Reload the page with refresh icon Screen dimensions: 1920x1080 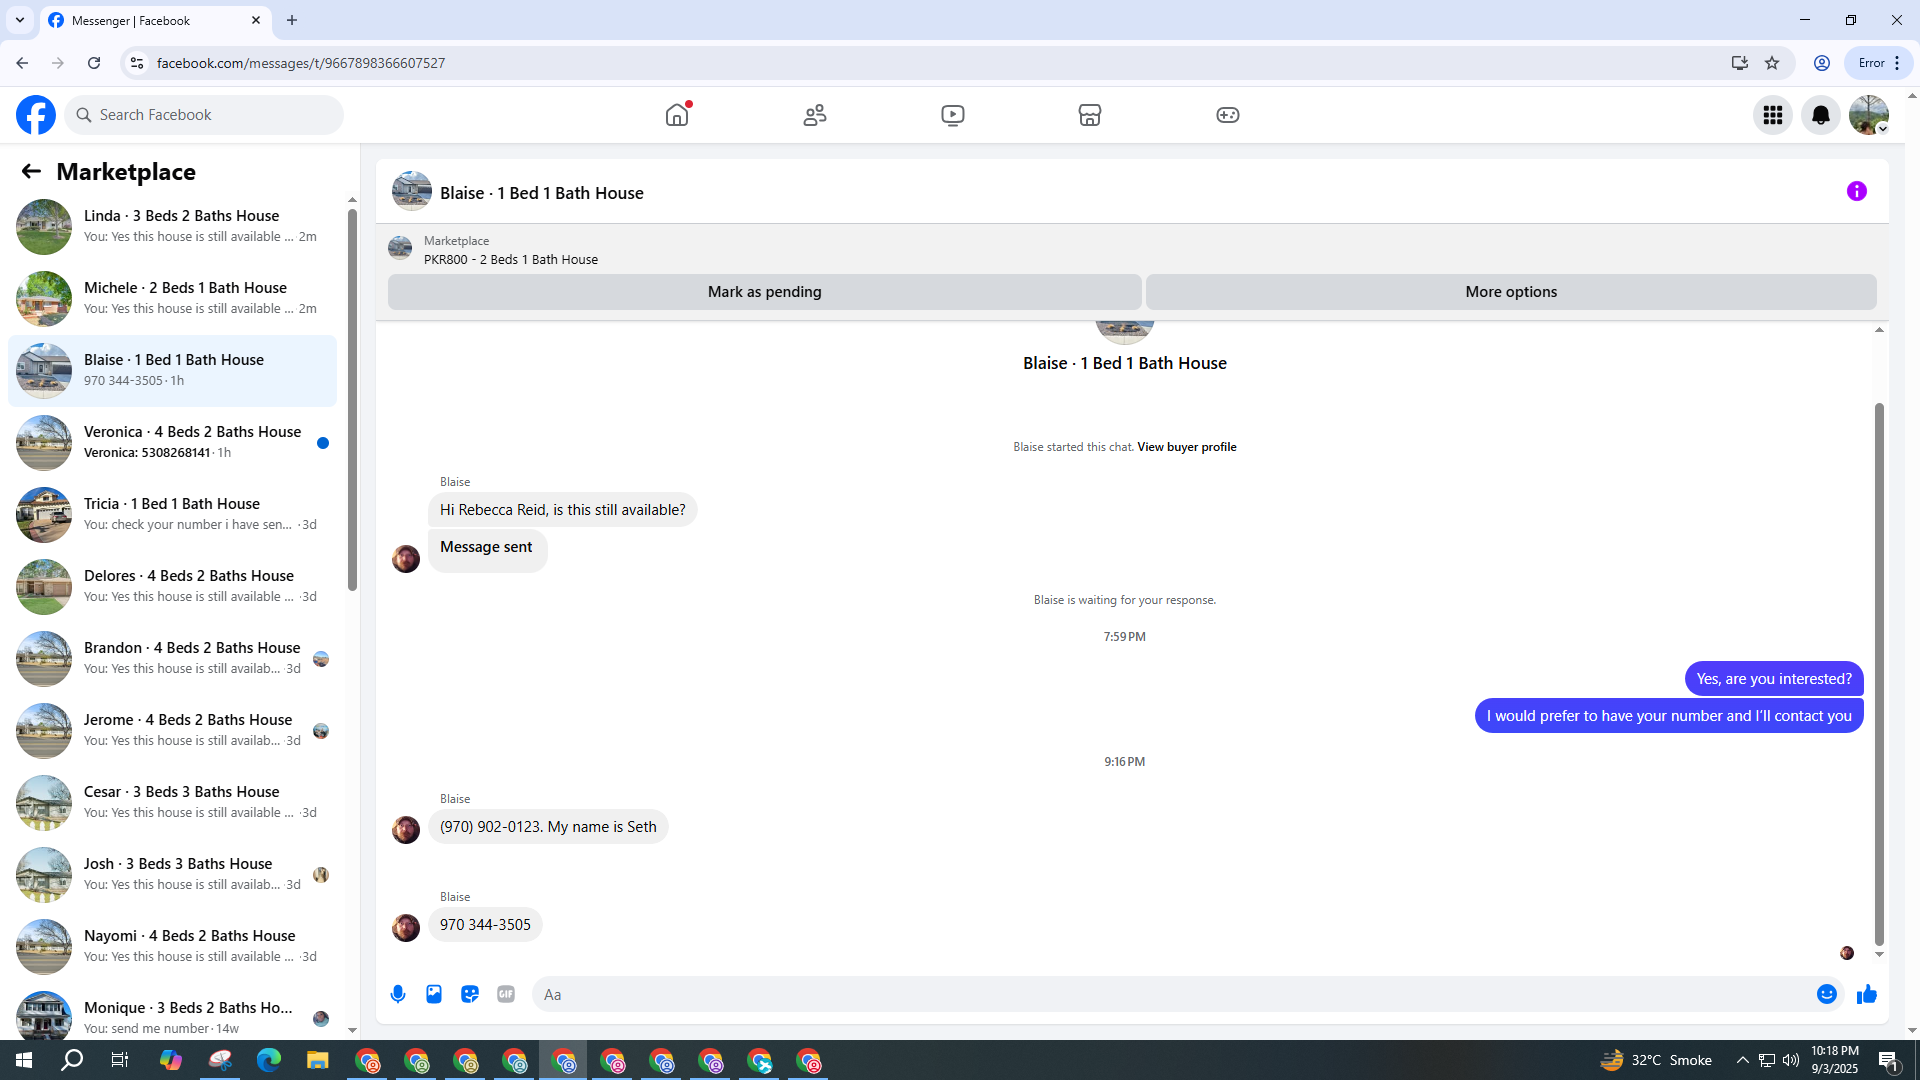coord(94,63)
